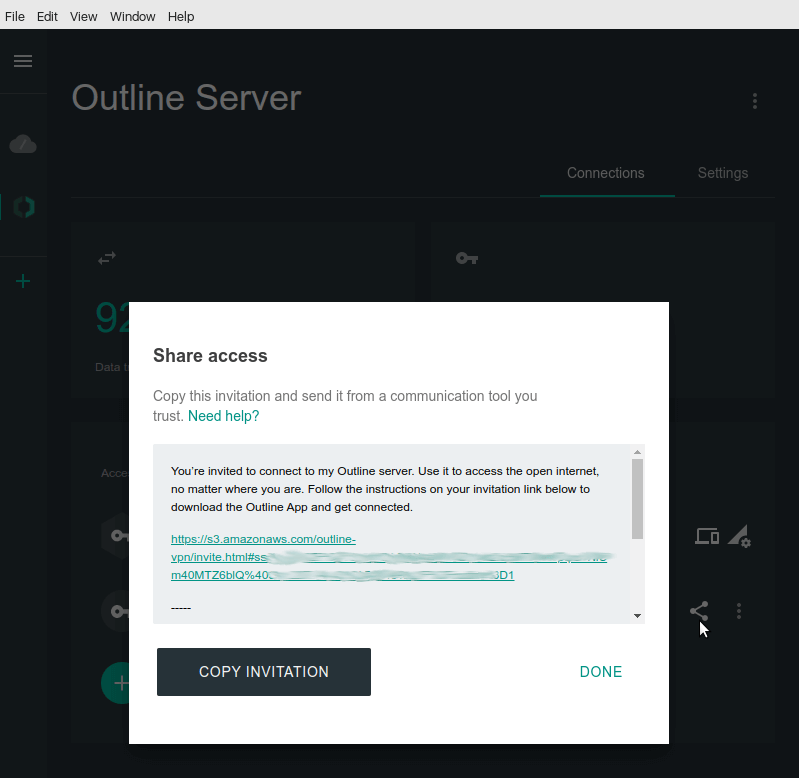This screenshot has width=799, height=778.
Task: Open the Help menu
Action: coord(181,16)
